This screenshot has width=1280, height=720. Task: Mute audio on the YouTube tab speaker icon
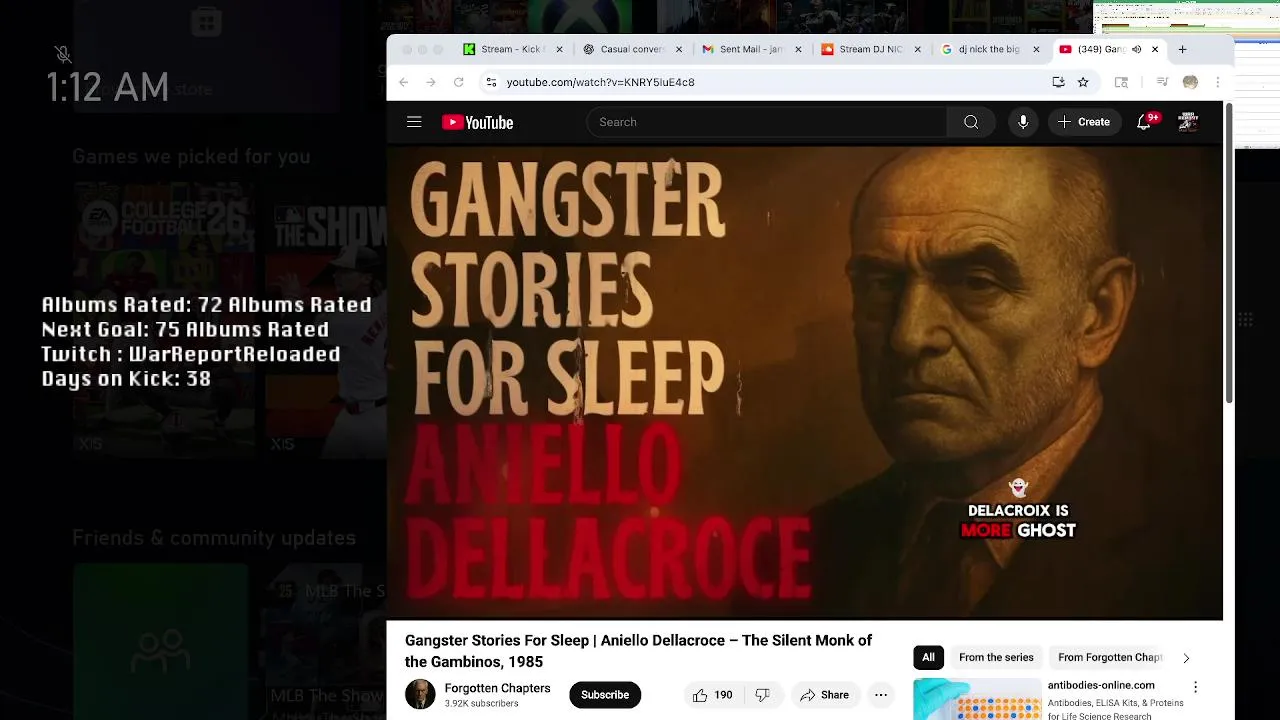tap(1136, 49)
